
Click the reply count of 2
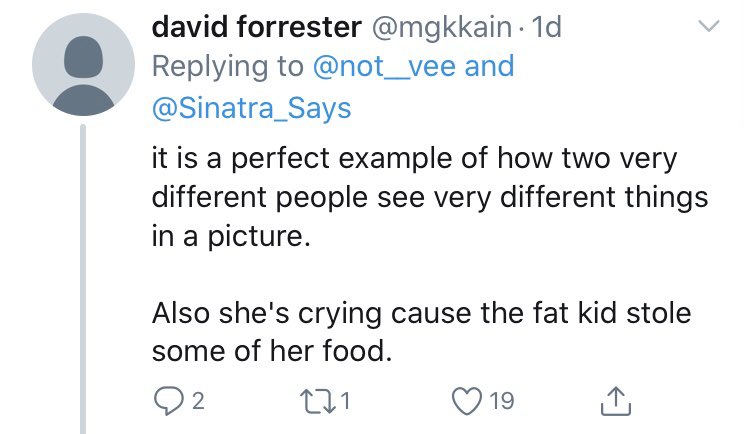point(197,402)
